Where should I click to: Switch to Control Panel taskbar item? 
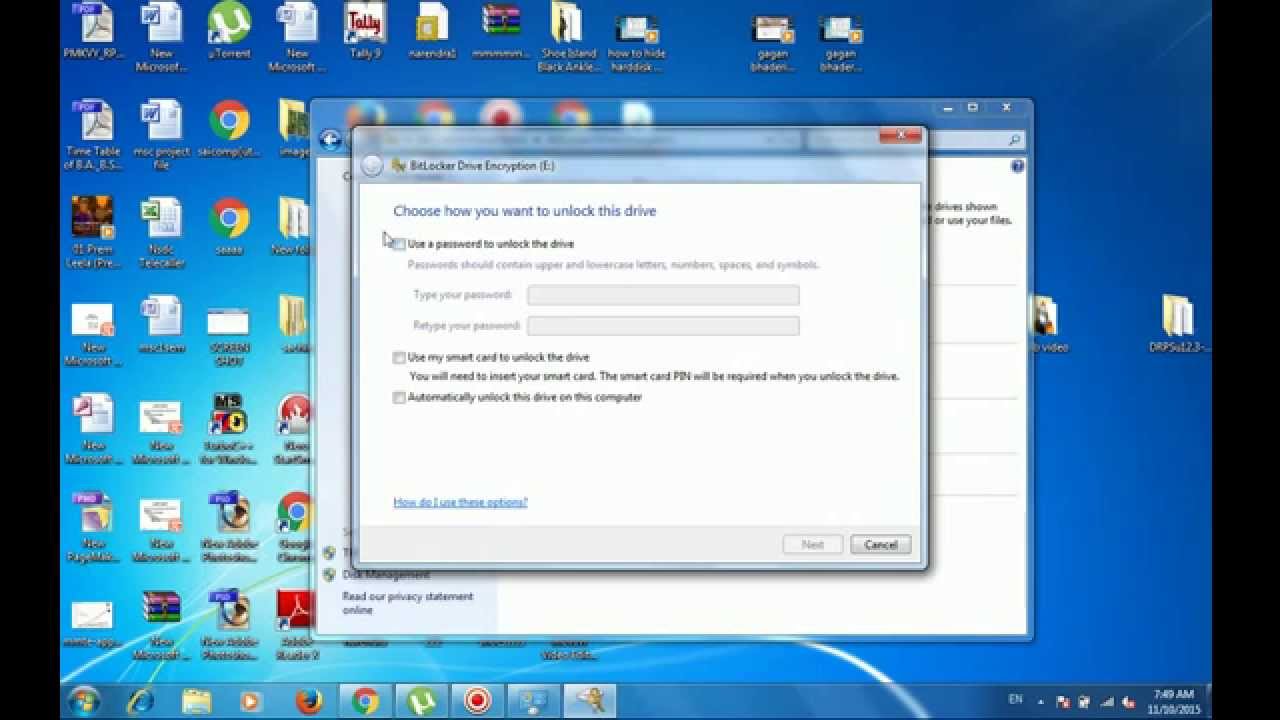(x=533, y=700)
